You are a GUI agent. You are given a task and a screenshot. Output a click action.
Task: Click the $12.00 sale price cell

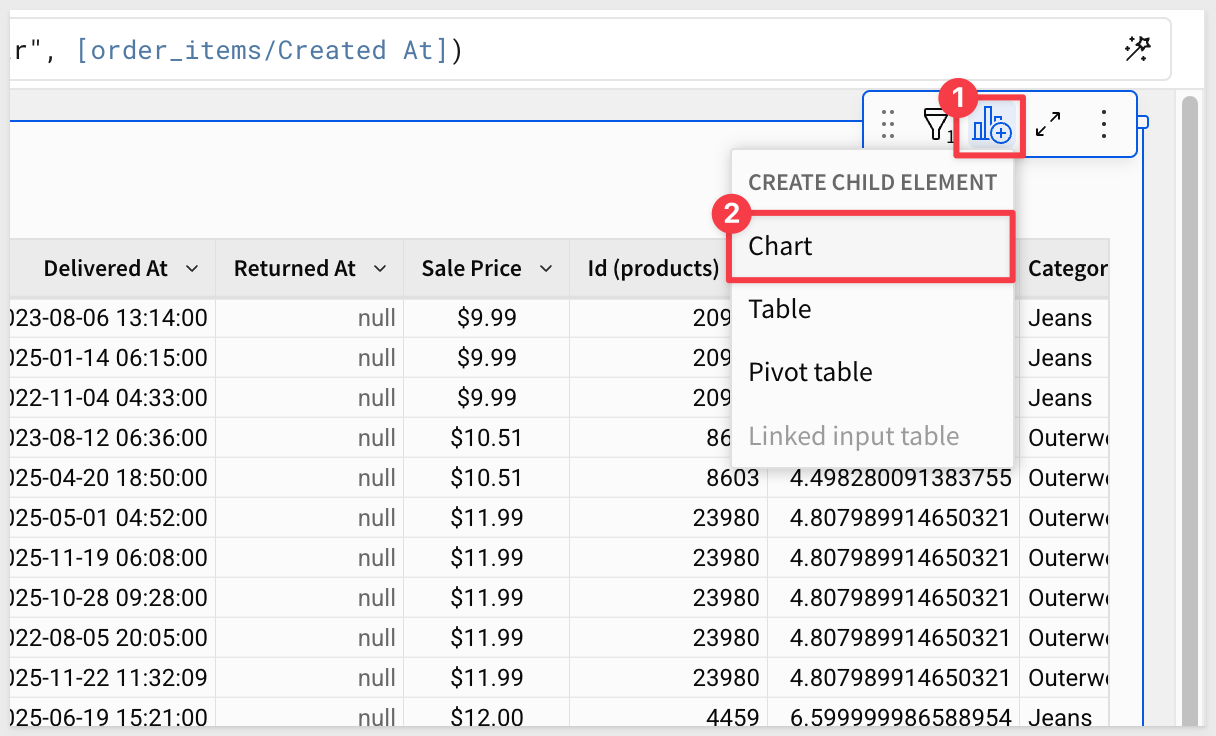click(x=486, y=717)
